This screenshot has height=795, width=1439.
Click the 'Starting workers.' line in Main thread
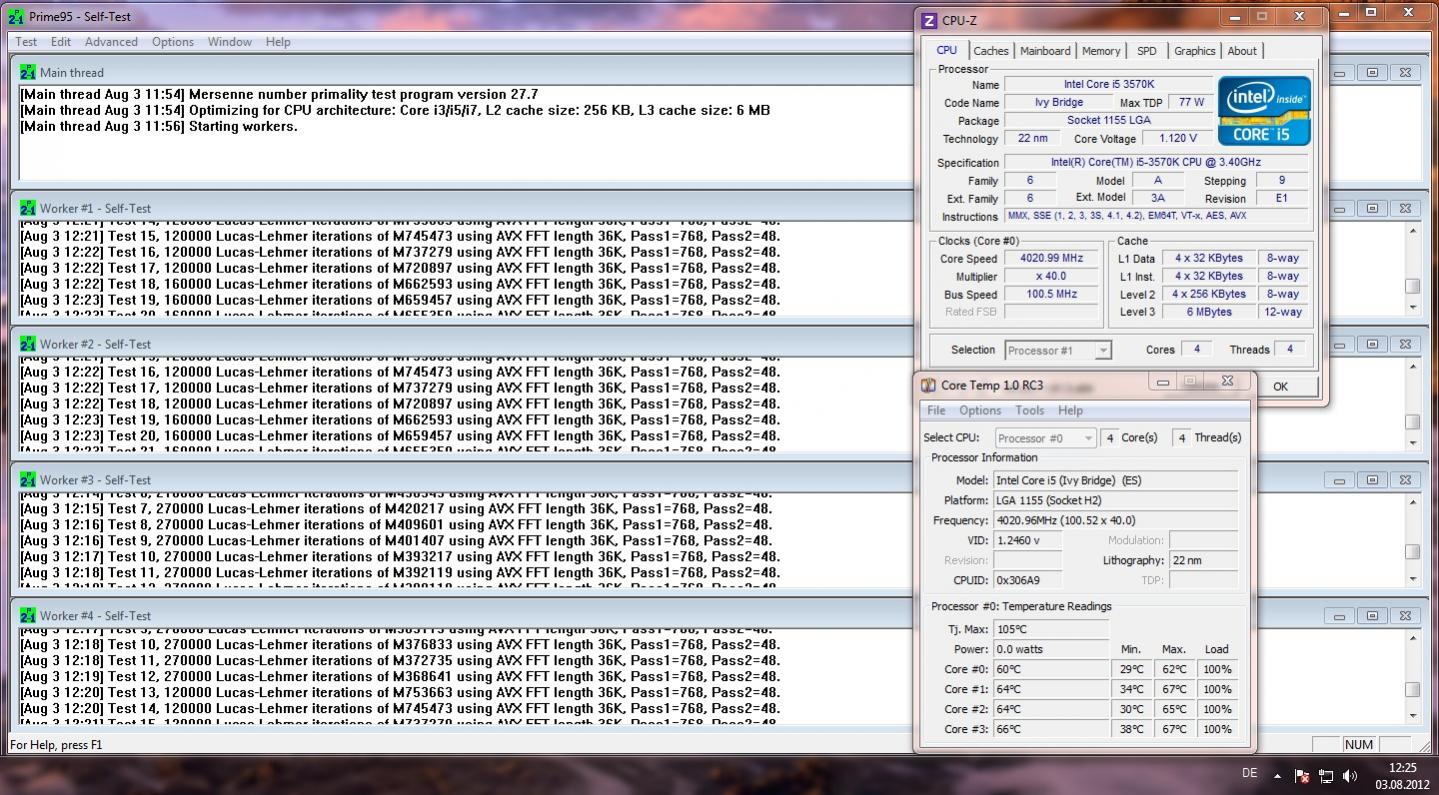(159, 126)
